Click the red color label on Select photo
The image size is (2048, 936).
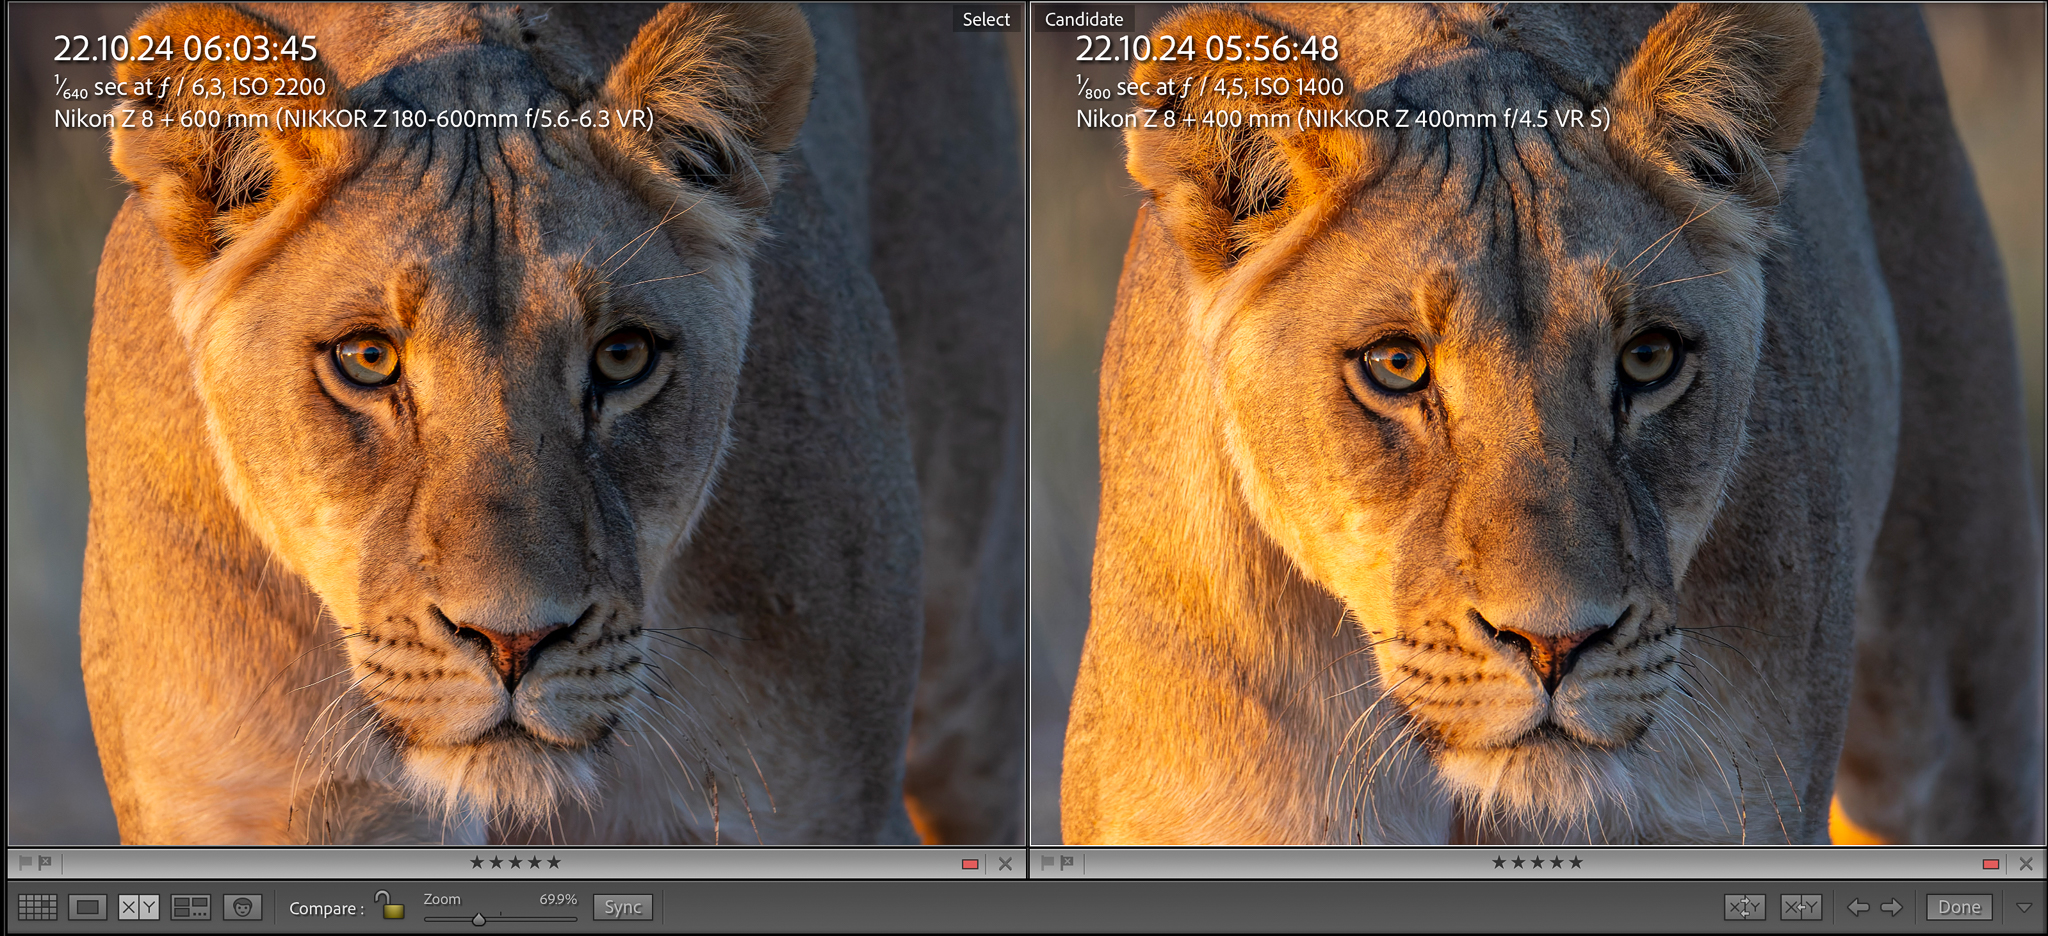[x=970, y=863]
